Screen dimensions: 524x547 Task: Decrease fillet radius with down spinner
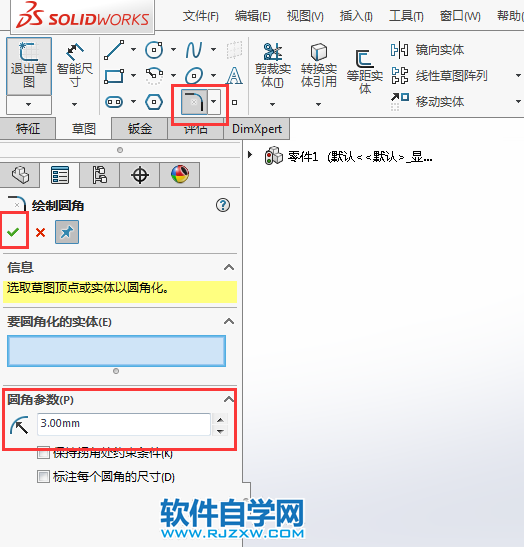tap(220, 431)
